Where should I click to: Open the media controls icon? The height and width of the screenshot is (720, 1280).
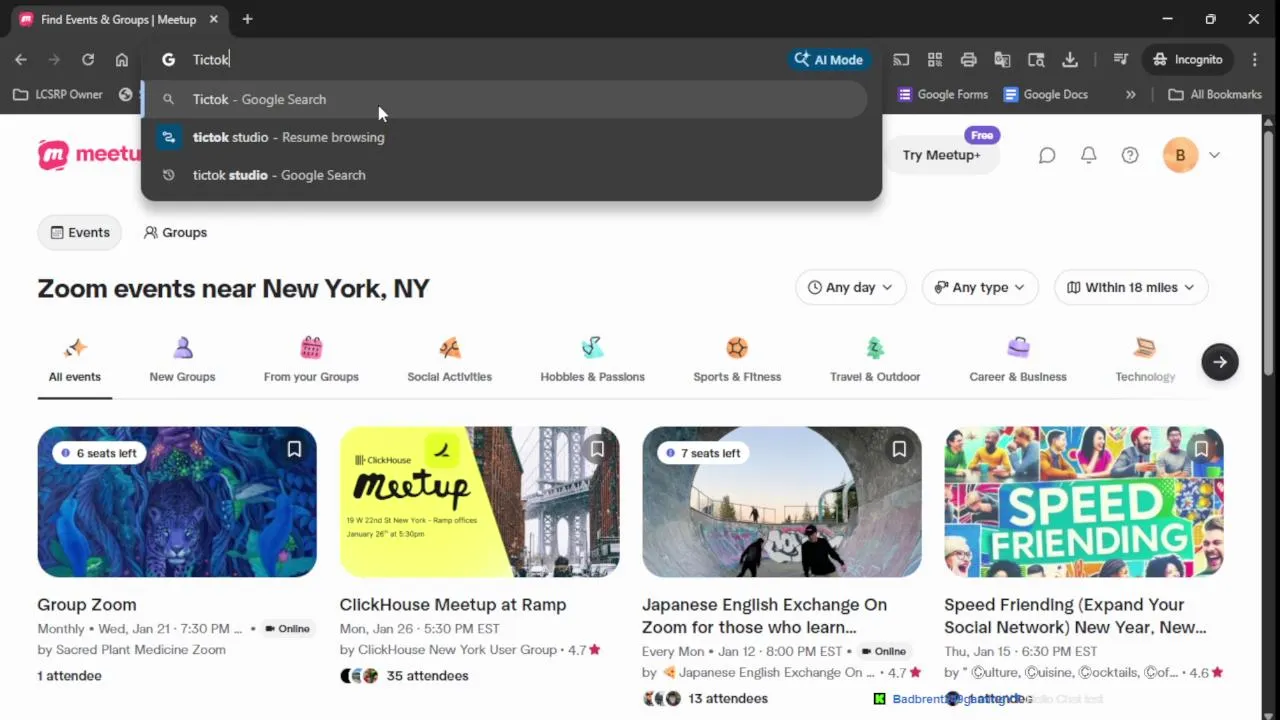tap(1121, 60)
